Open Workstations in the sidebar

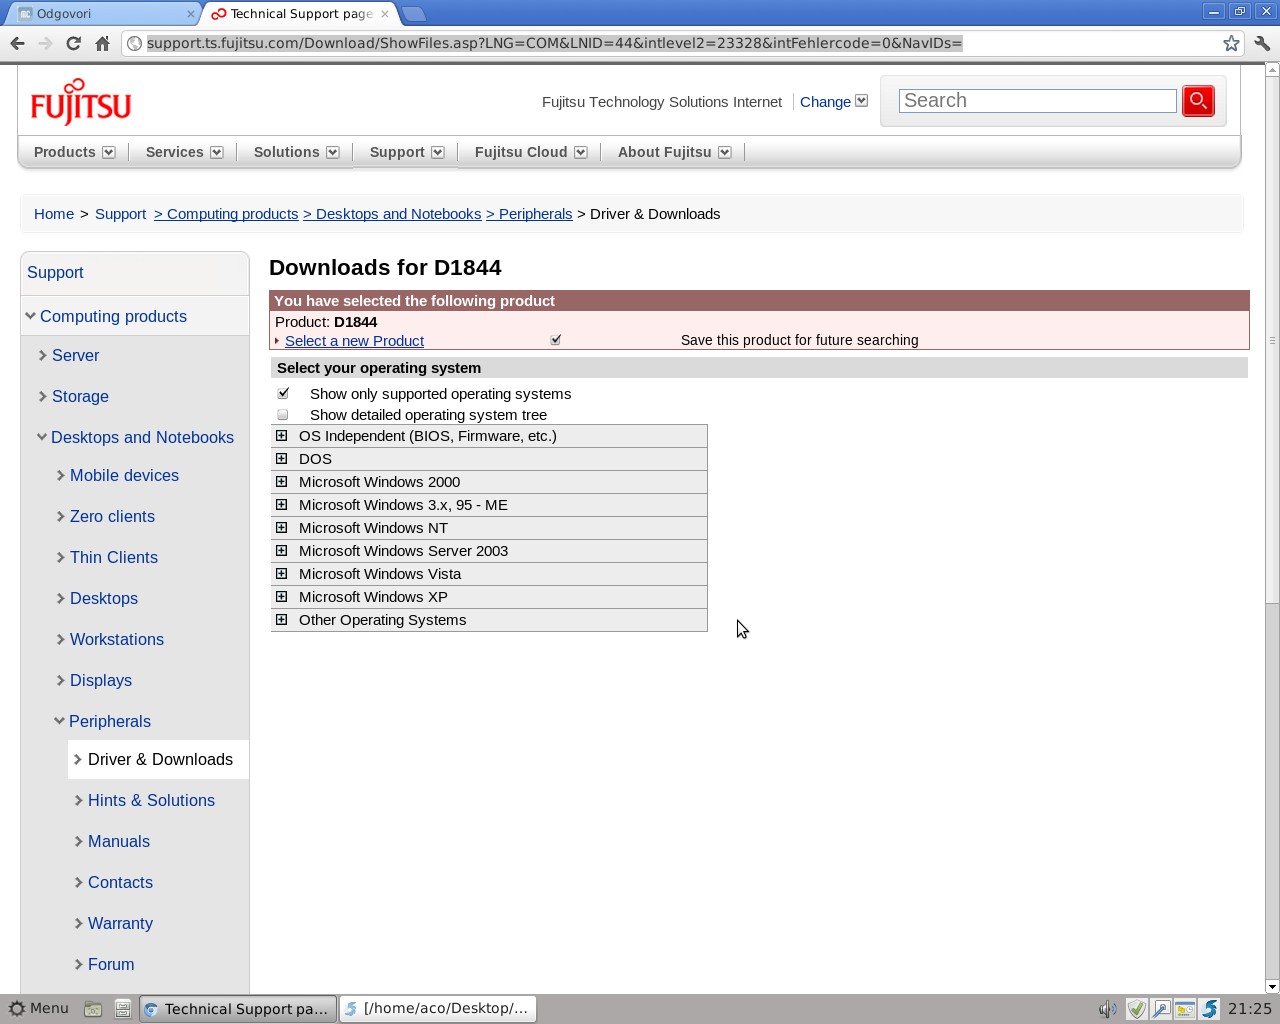tap(117, 640)
